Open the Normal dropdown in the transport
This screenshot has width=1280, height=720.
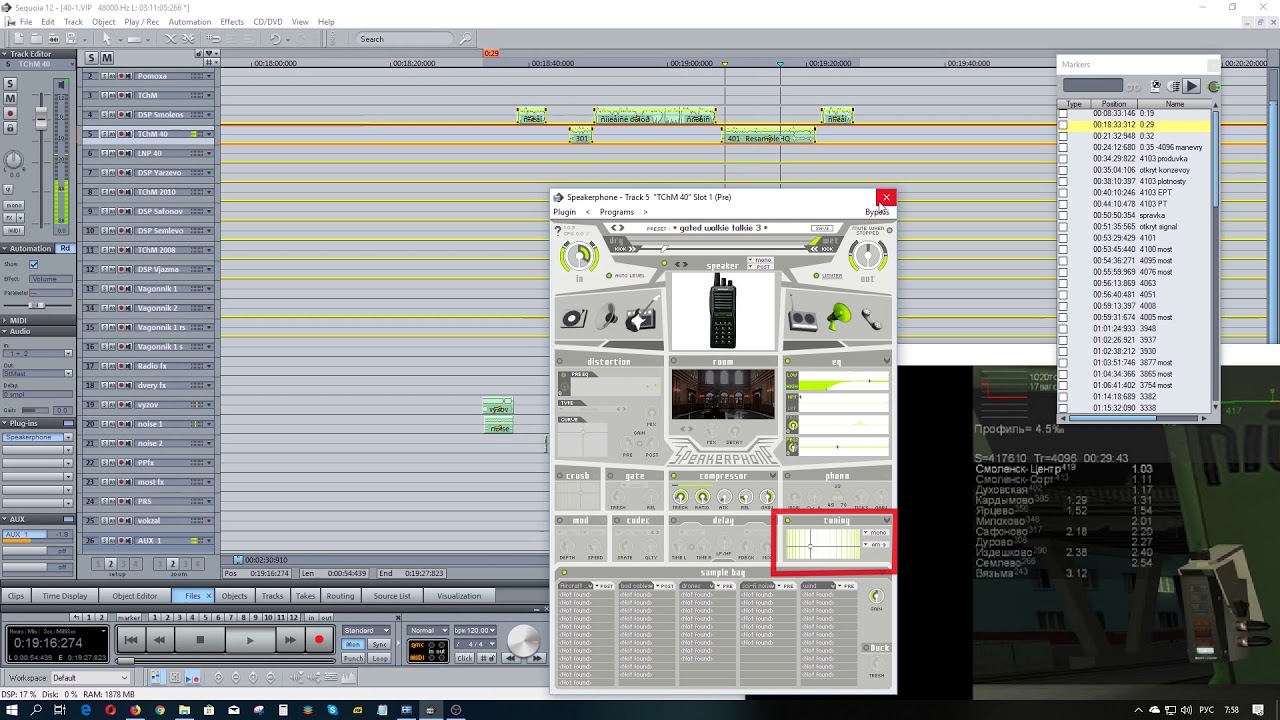429,630
